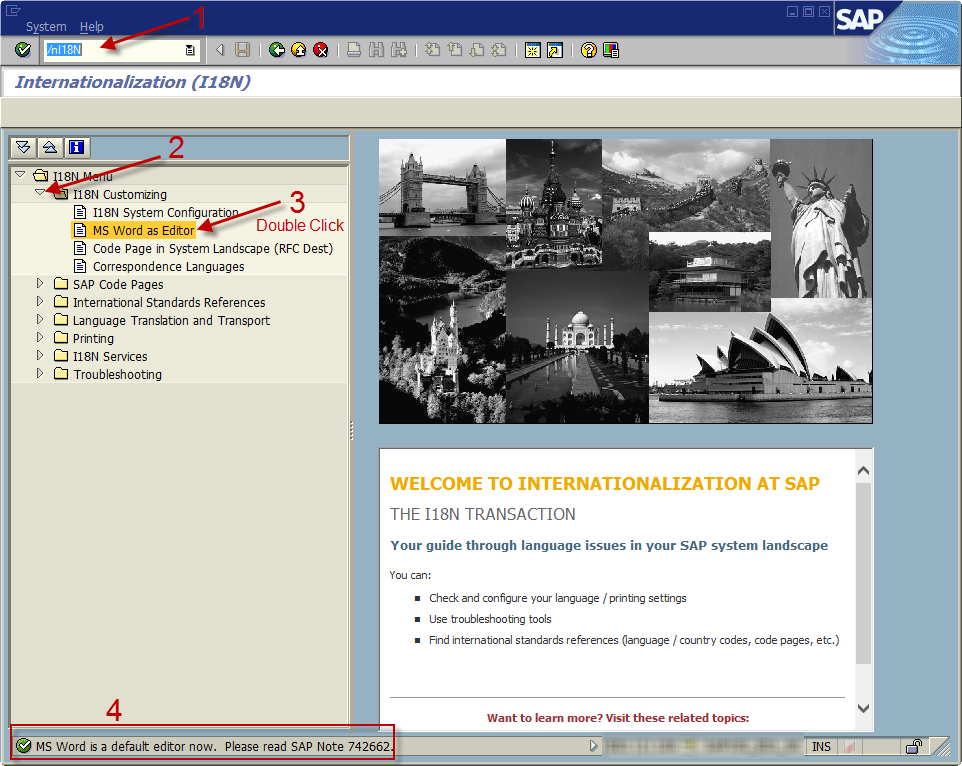Expand the Troubleshooting folder
962x766 pixels.
pyautogui.click(x=40, y=374)
